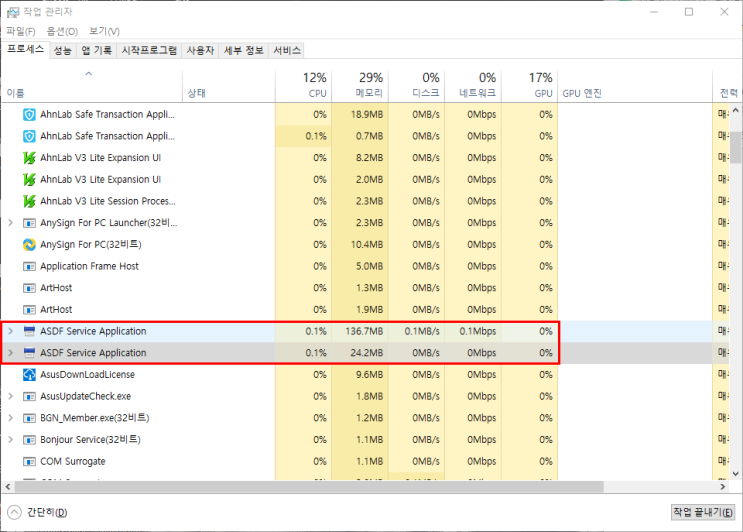Open the 보기(V) menu
Viewport: 743px width, 532px height.
pyautogui.click(x=104, y=31)
